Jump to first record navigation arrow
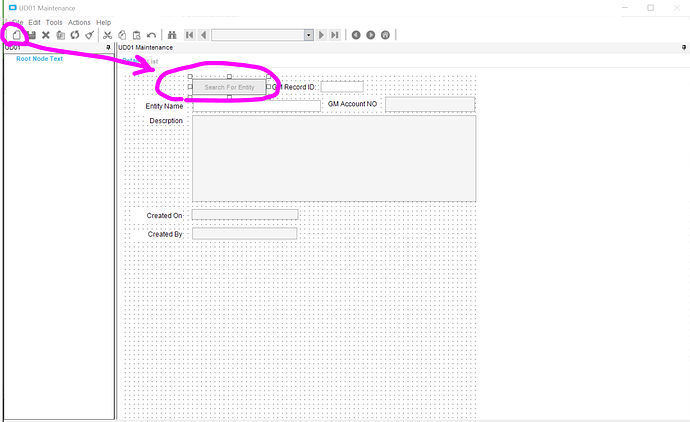Image resolution: width=690 pixels, height=422 pixels. (x=190, y=35)
